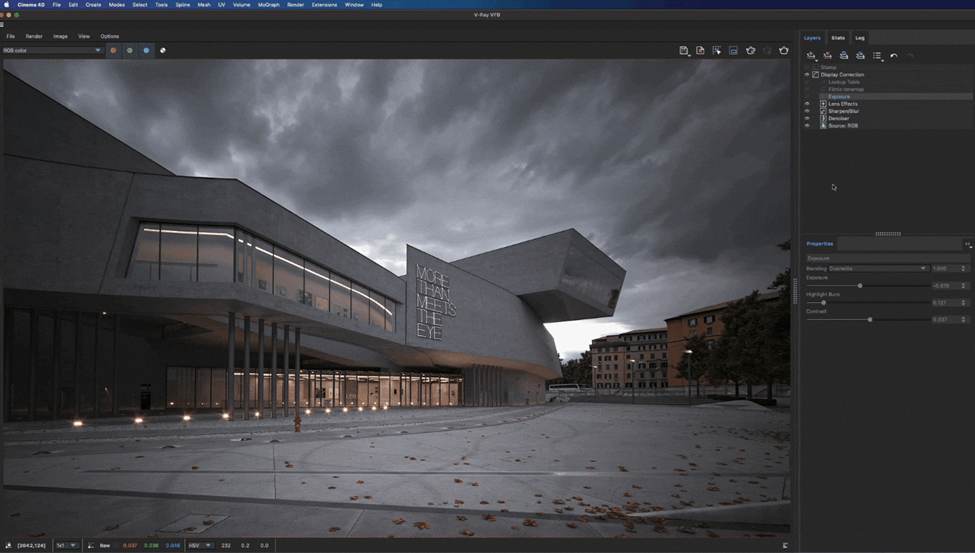Switch to the Log tab
The image size is (975, 553).
pyautogui.click(x=860, y=38)
